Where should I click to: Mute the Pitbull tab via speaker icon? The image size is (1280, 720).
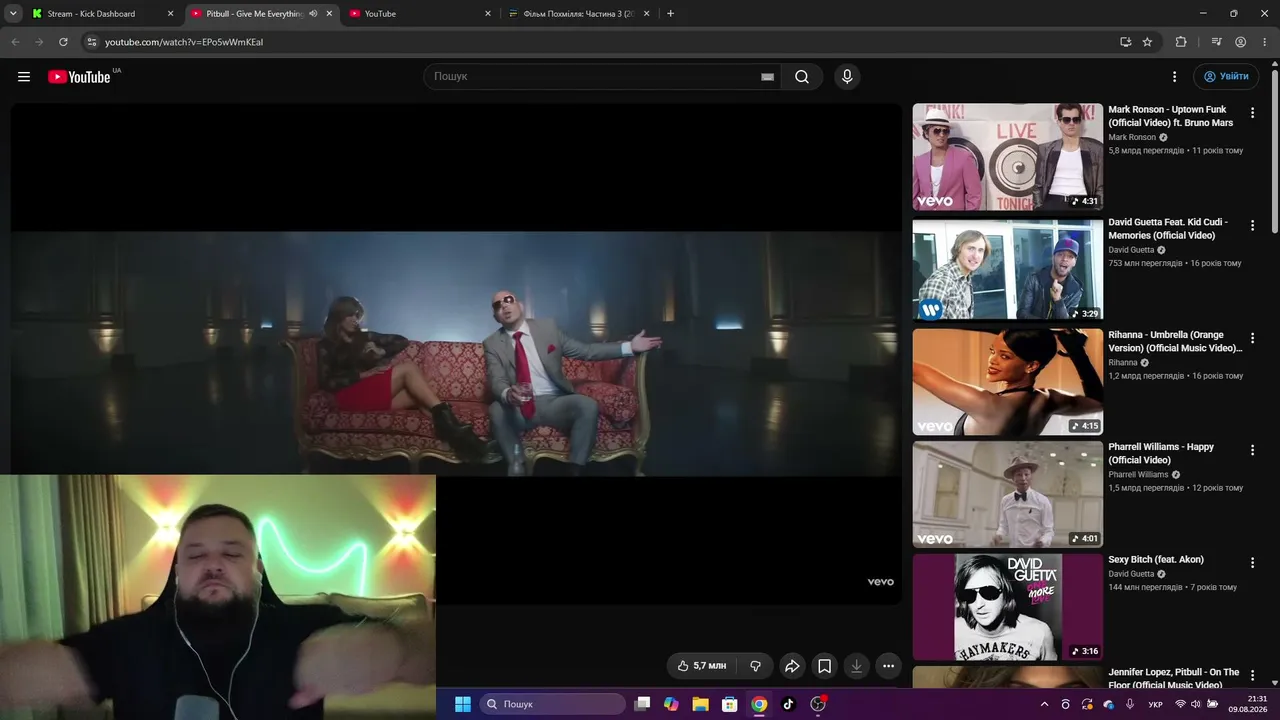tap(313, 14)
